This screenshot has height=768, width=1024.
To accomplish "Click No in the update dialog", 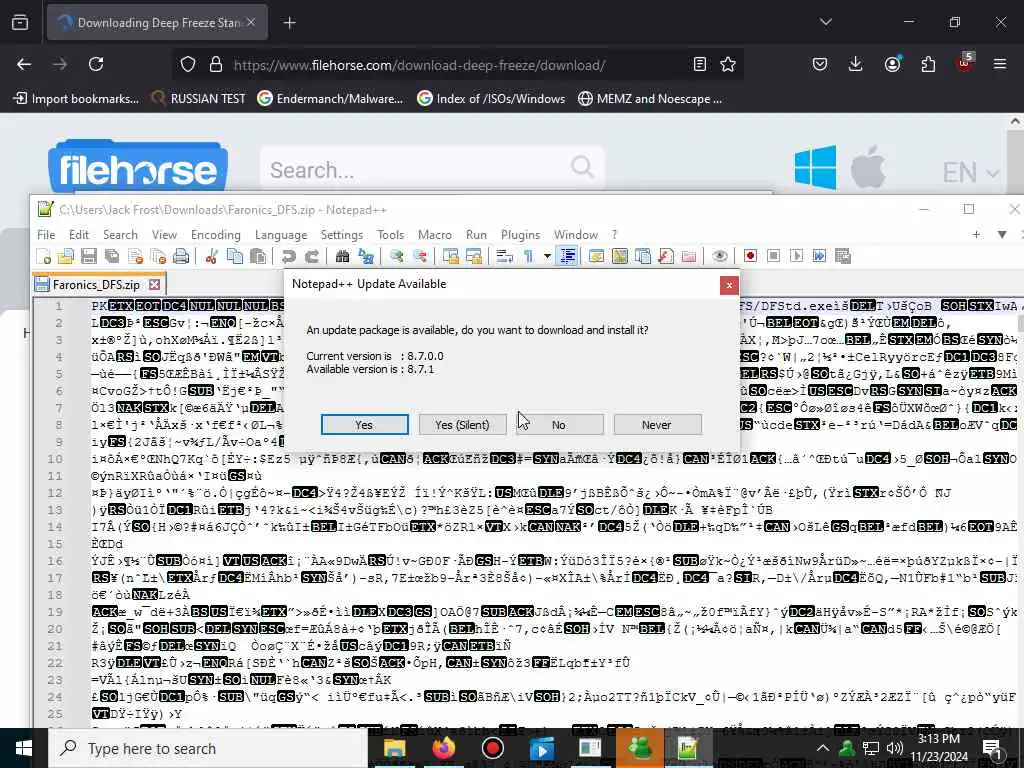I will 559,424.
